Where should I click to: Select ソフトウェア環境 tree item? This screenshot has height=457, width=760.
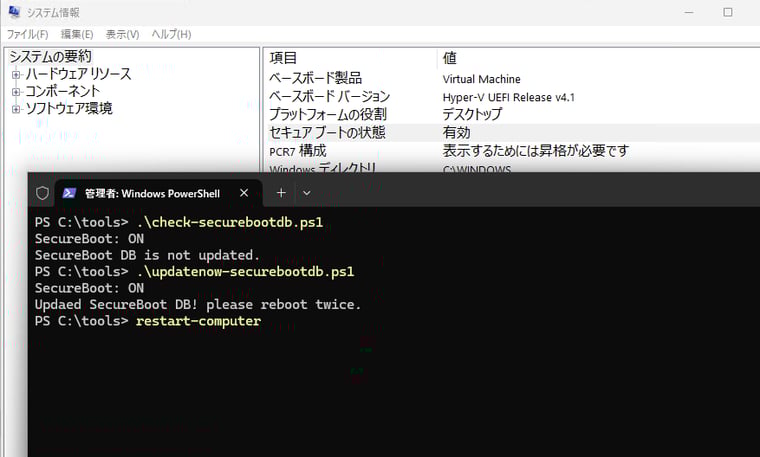(68, 108)
